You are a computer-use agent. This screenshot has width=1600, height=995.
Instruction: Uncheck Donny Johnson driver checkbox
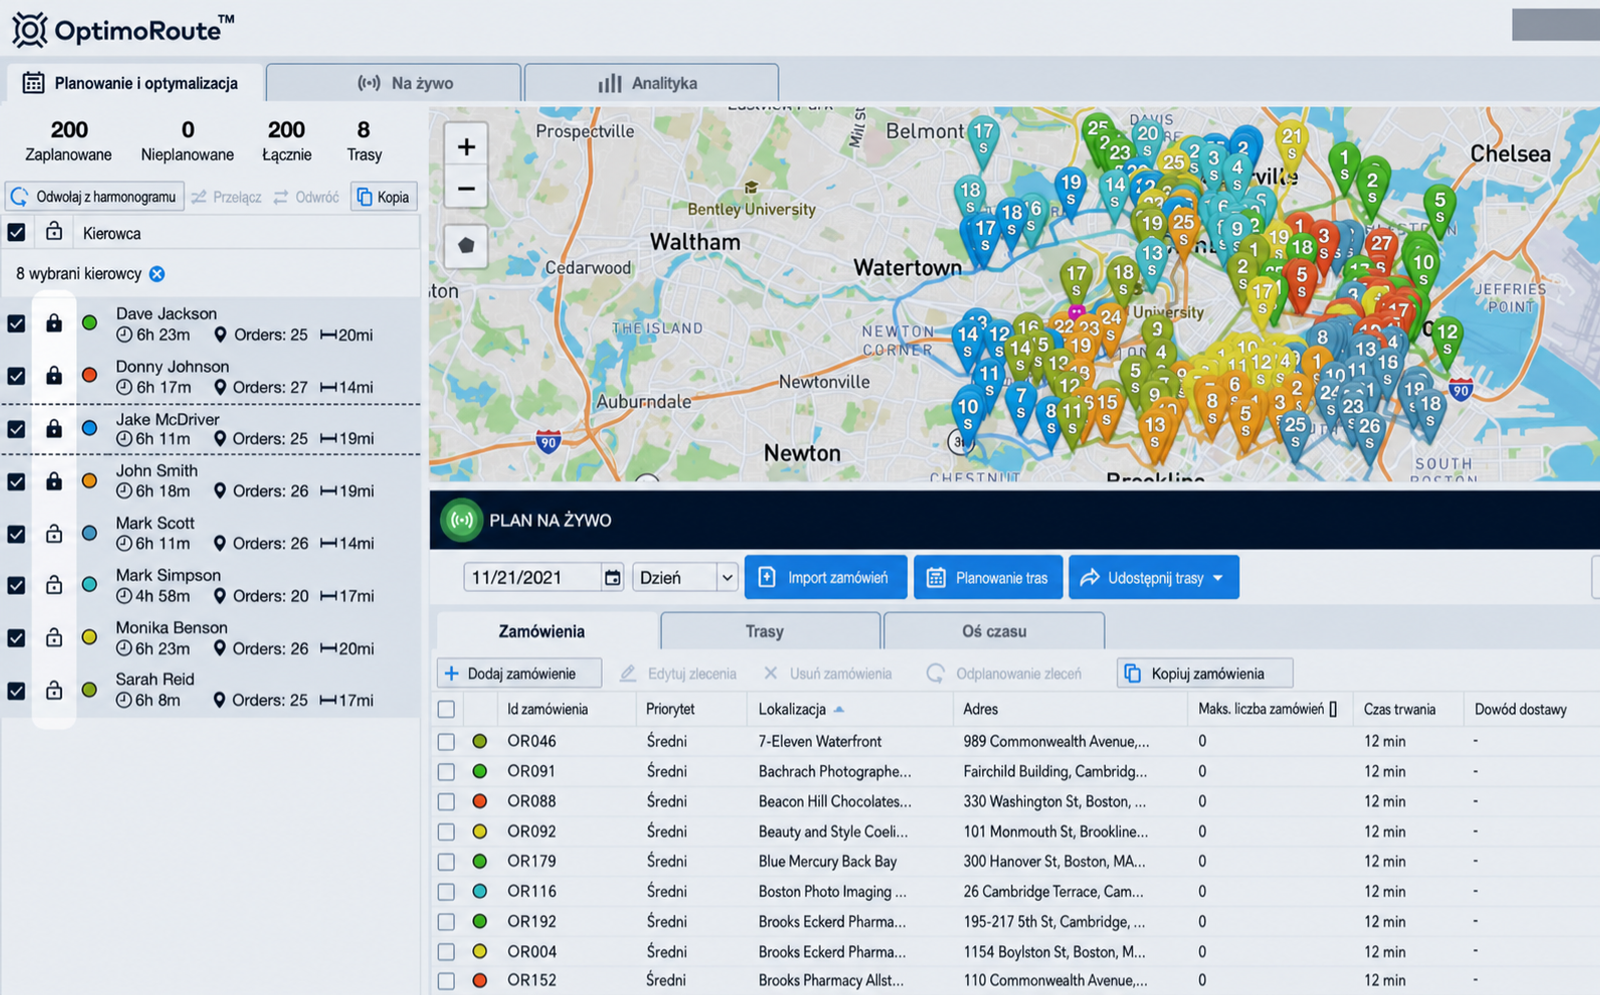(x=16, y=375)
